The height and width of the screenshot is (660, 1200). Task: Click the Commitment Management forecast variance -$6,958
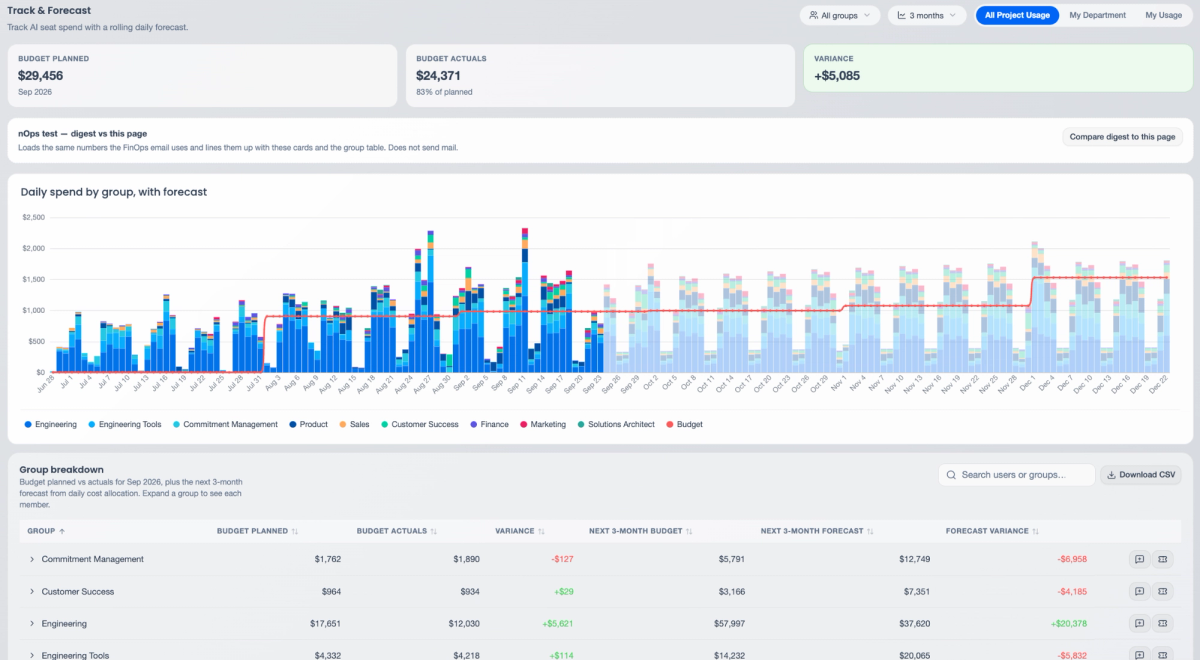(x=1071, y=559)
